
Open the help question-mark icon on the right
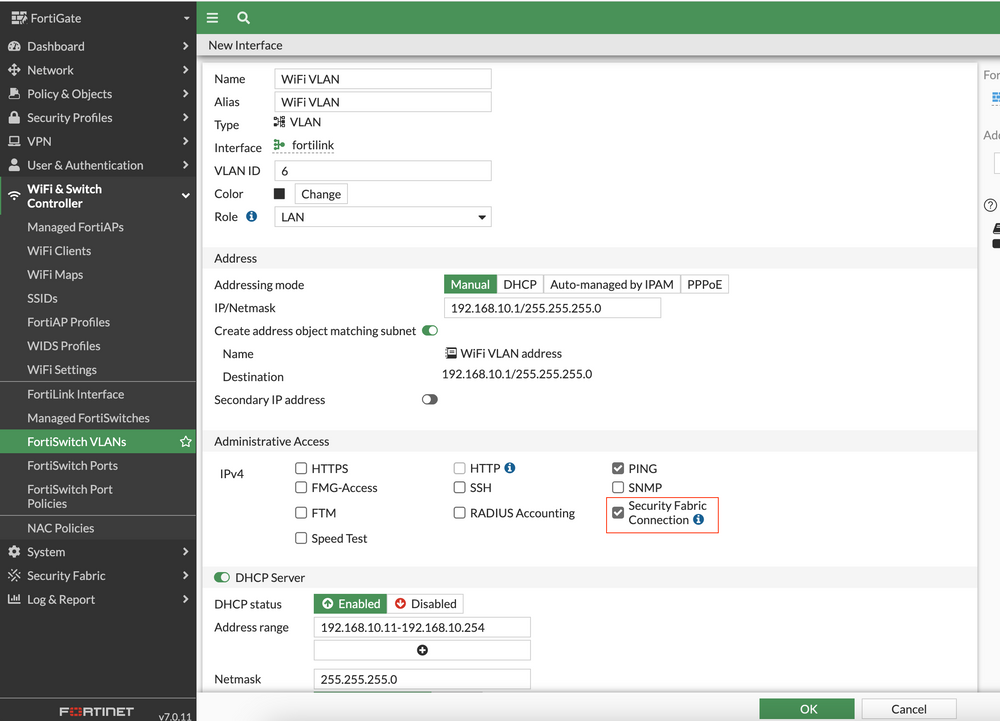[989, 204]
